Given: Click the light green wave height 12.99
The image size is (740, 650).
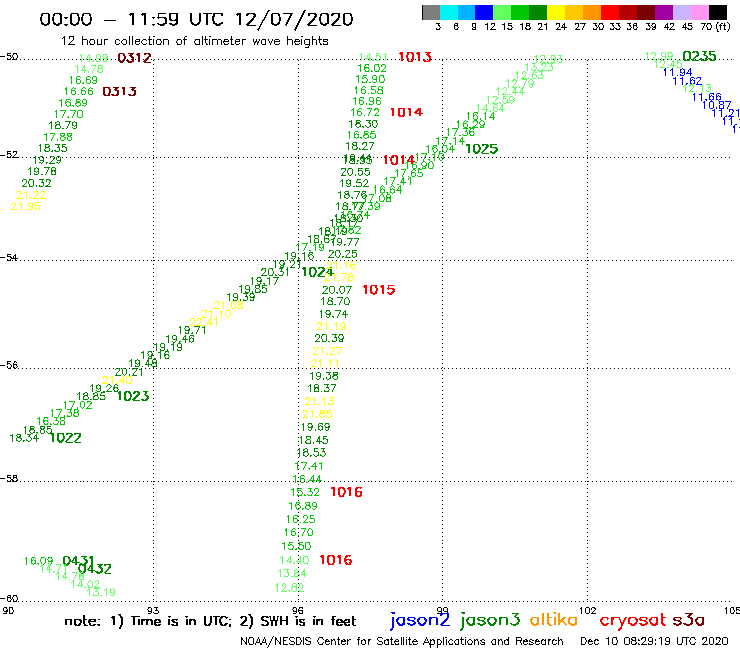Looking at the screenshot, I should pyautogui.click(x=659, y=56).
